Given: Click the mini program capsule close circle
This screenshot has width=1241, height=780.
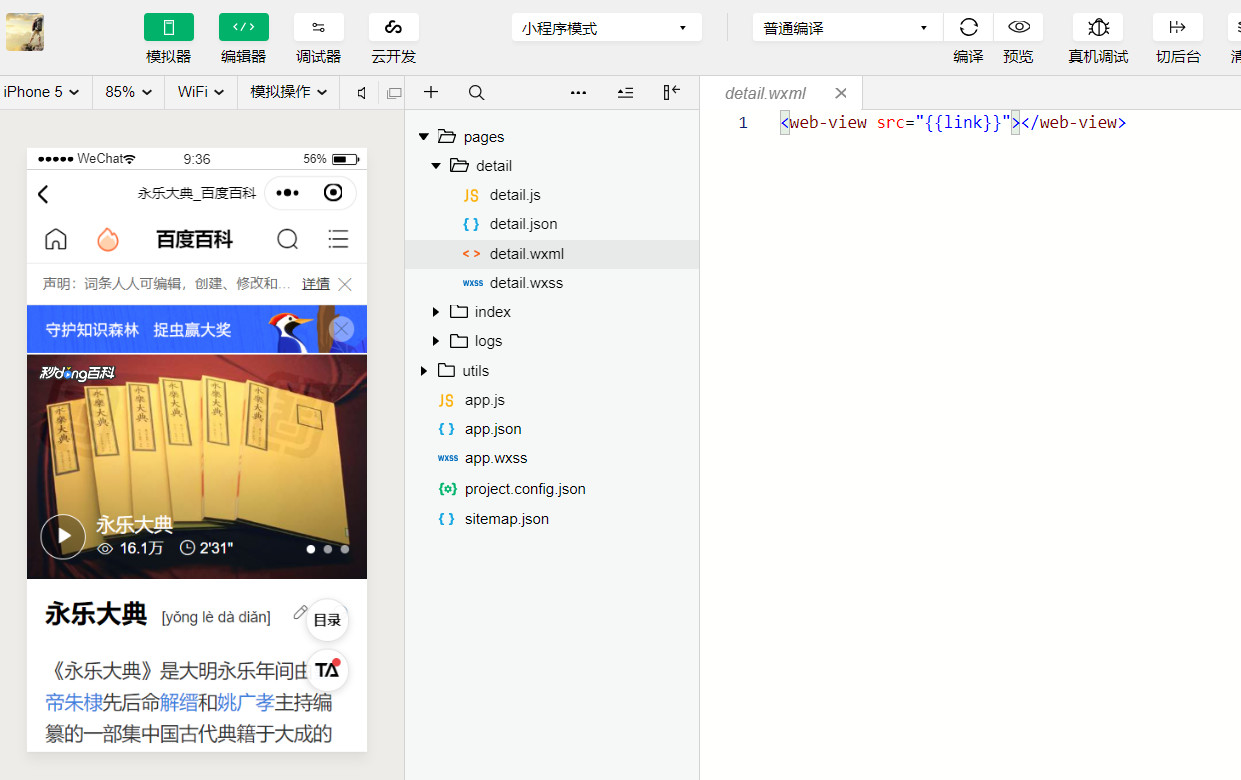Looking at the screenshot, I should pyautogui.click(x=334, y=193).
